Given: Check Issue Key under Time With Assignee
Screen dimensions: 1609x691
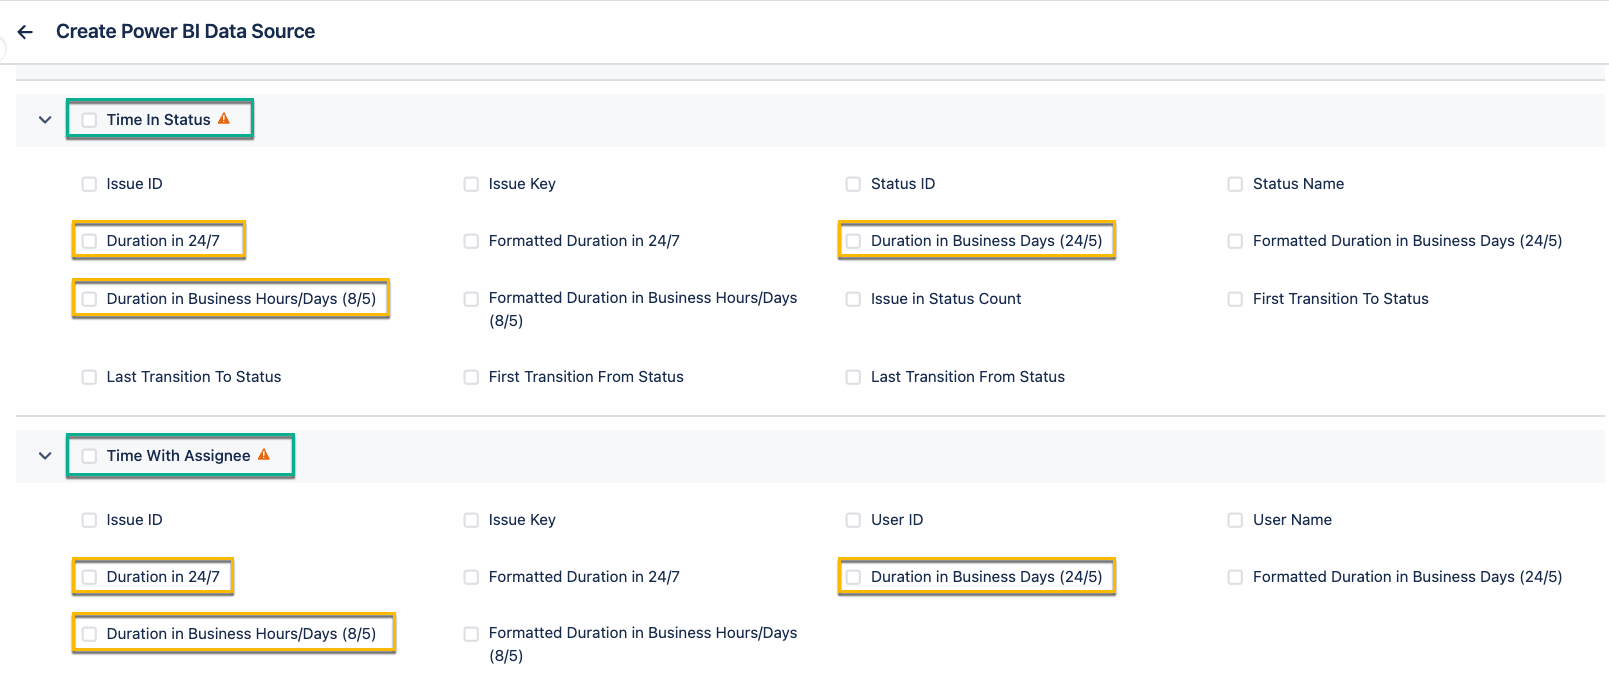Looking at the screenshot, I should [471, 520].
